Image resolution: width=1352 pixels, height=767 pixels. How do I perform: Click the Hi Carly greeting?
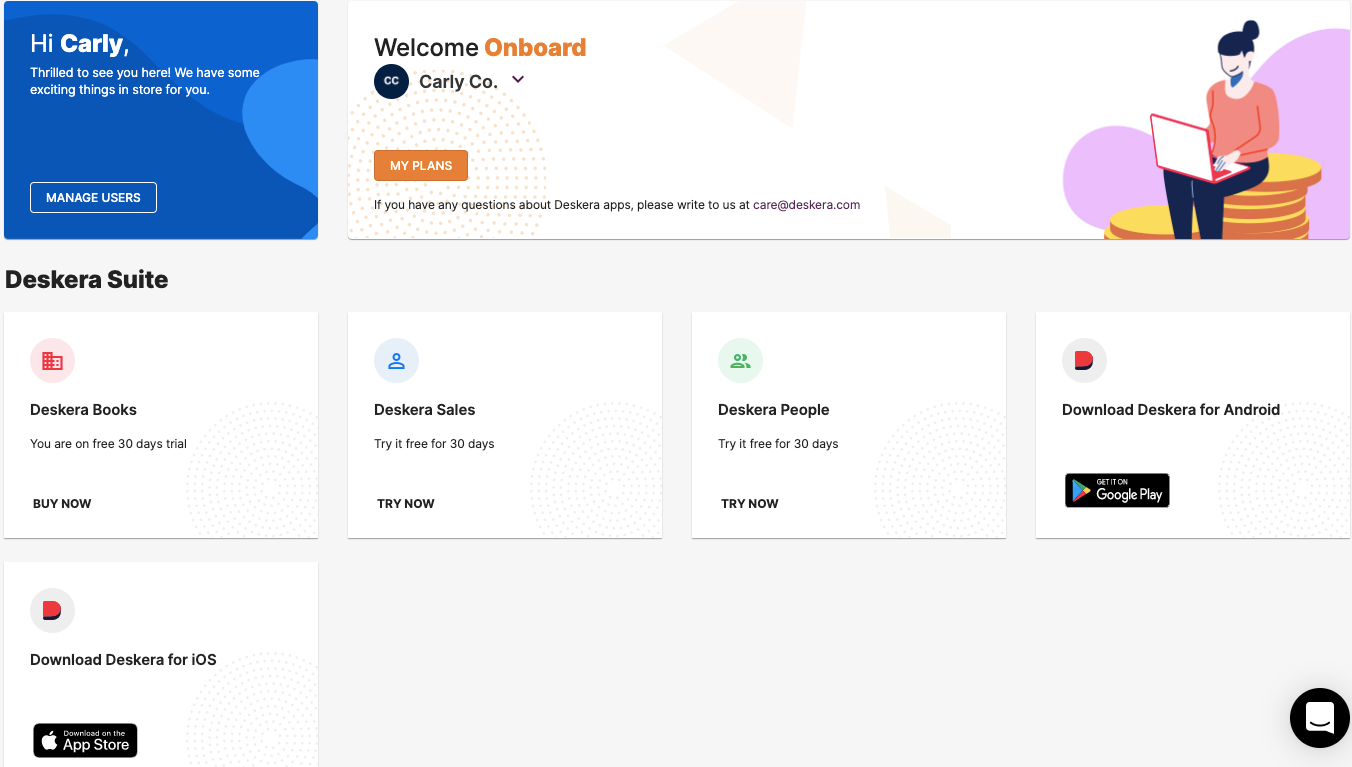tap(80, 44)
